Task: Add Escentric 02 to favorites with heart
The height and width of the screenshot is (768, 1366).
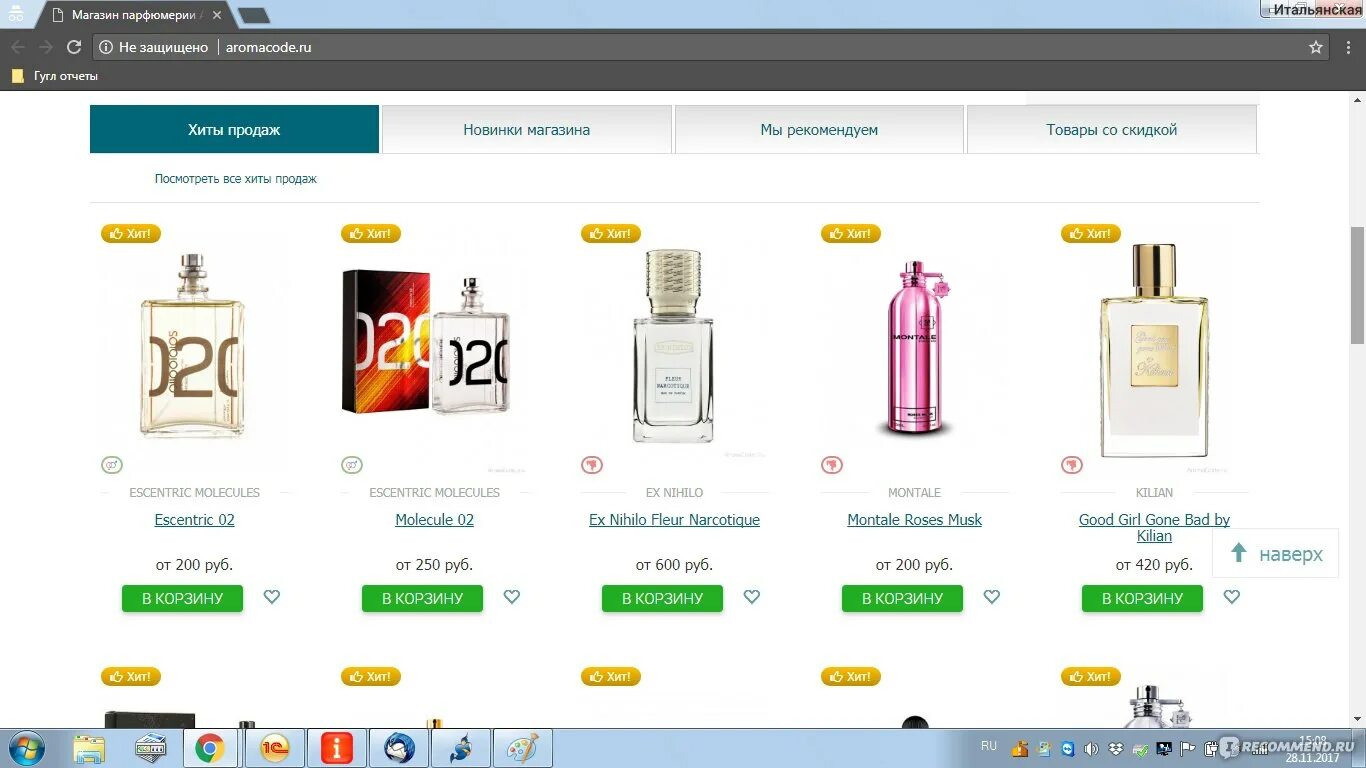Action: pyautogui.click(x=272, y=597)
